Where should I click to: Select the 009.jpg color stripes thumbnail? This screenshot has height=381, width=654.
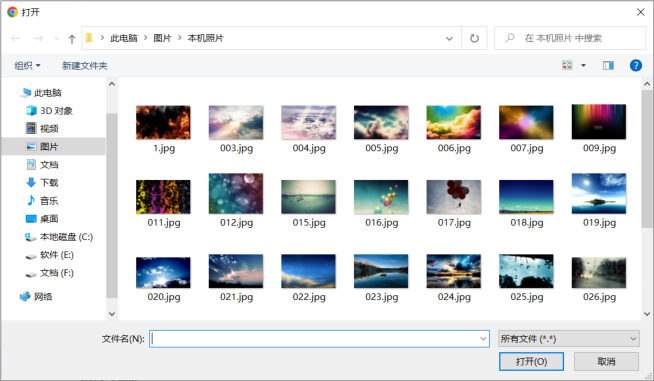tap(599, 121)
